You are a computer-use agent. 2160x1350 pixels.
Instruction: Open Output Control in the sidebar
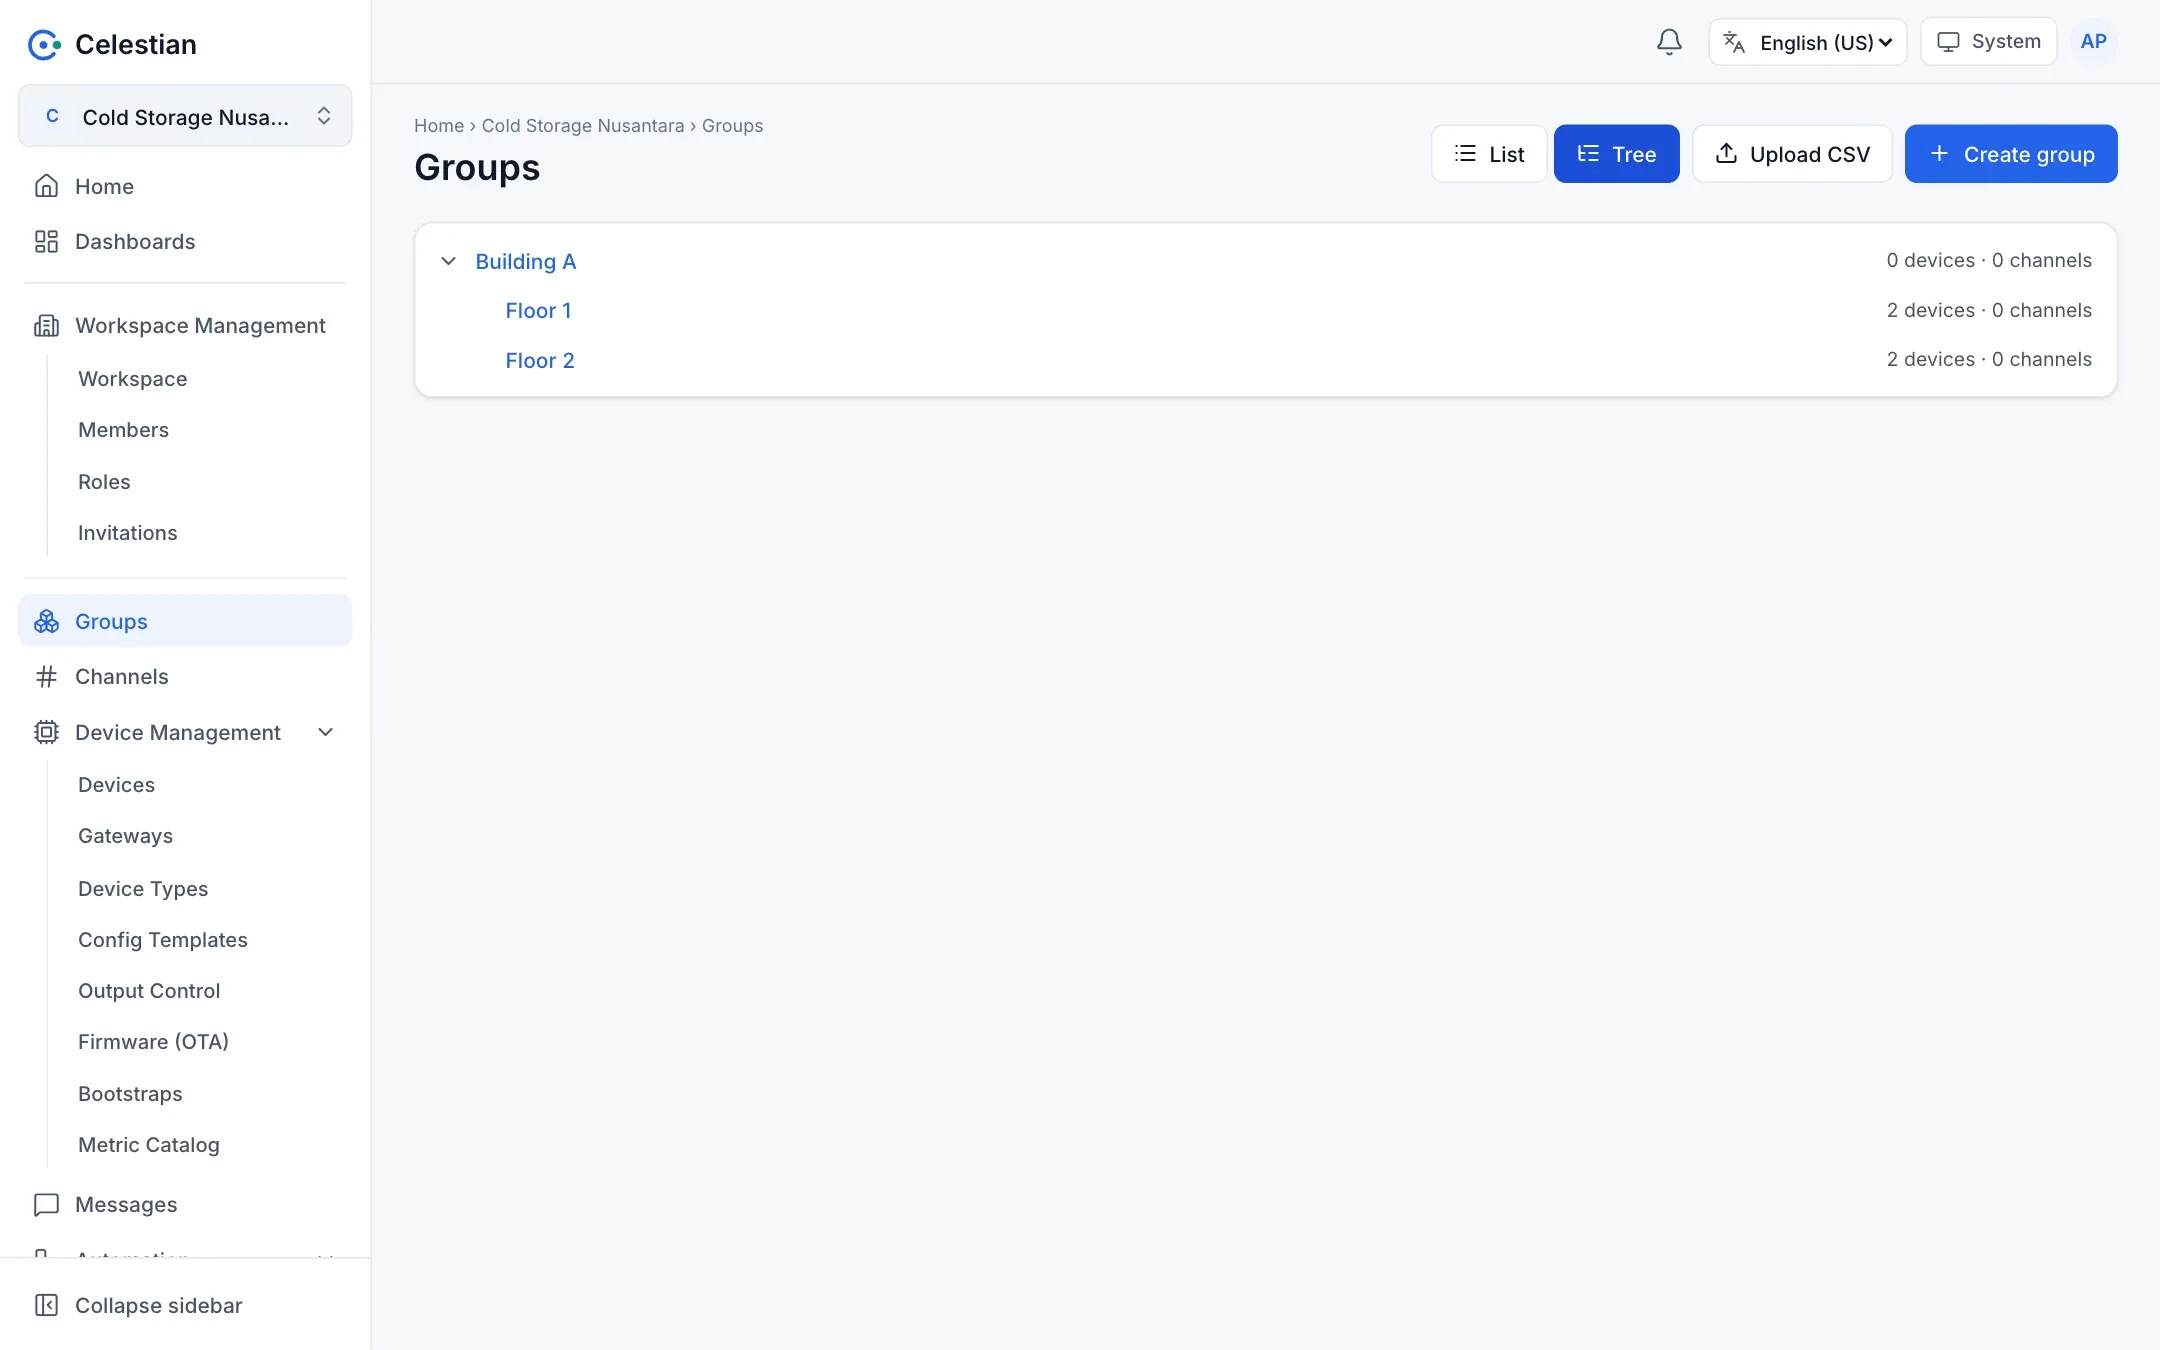[x=149, y=991]
